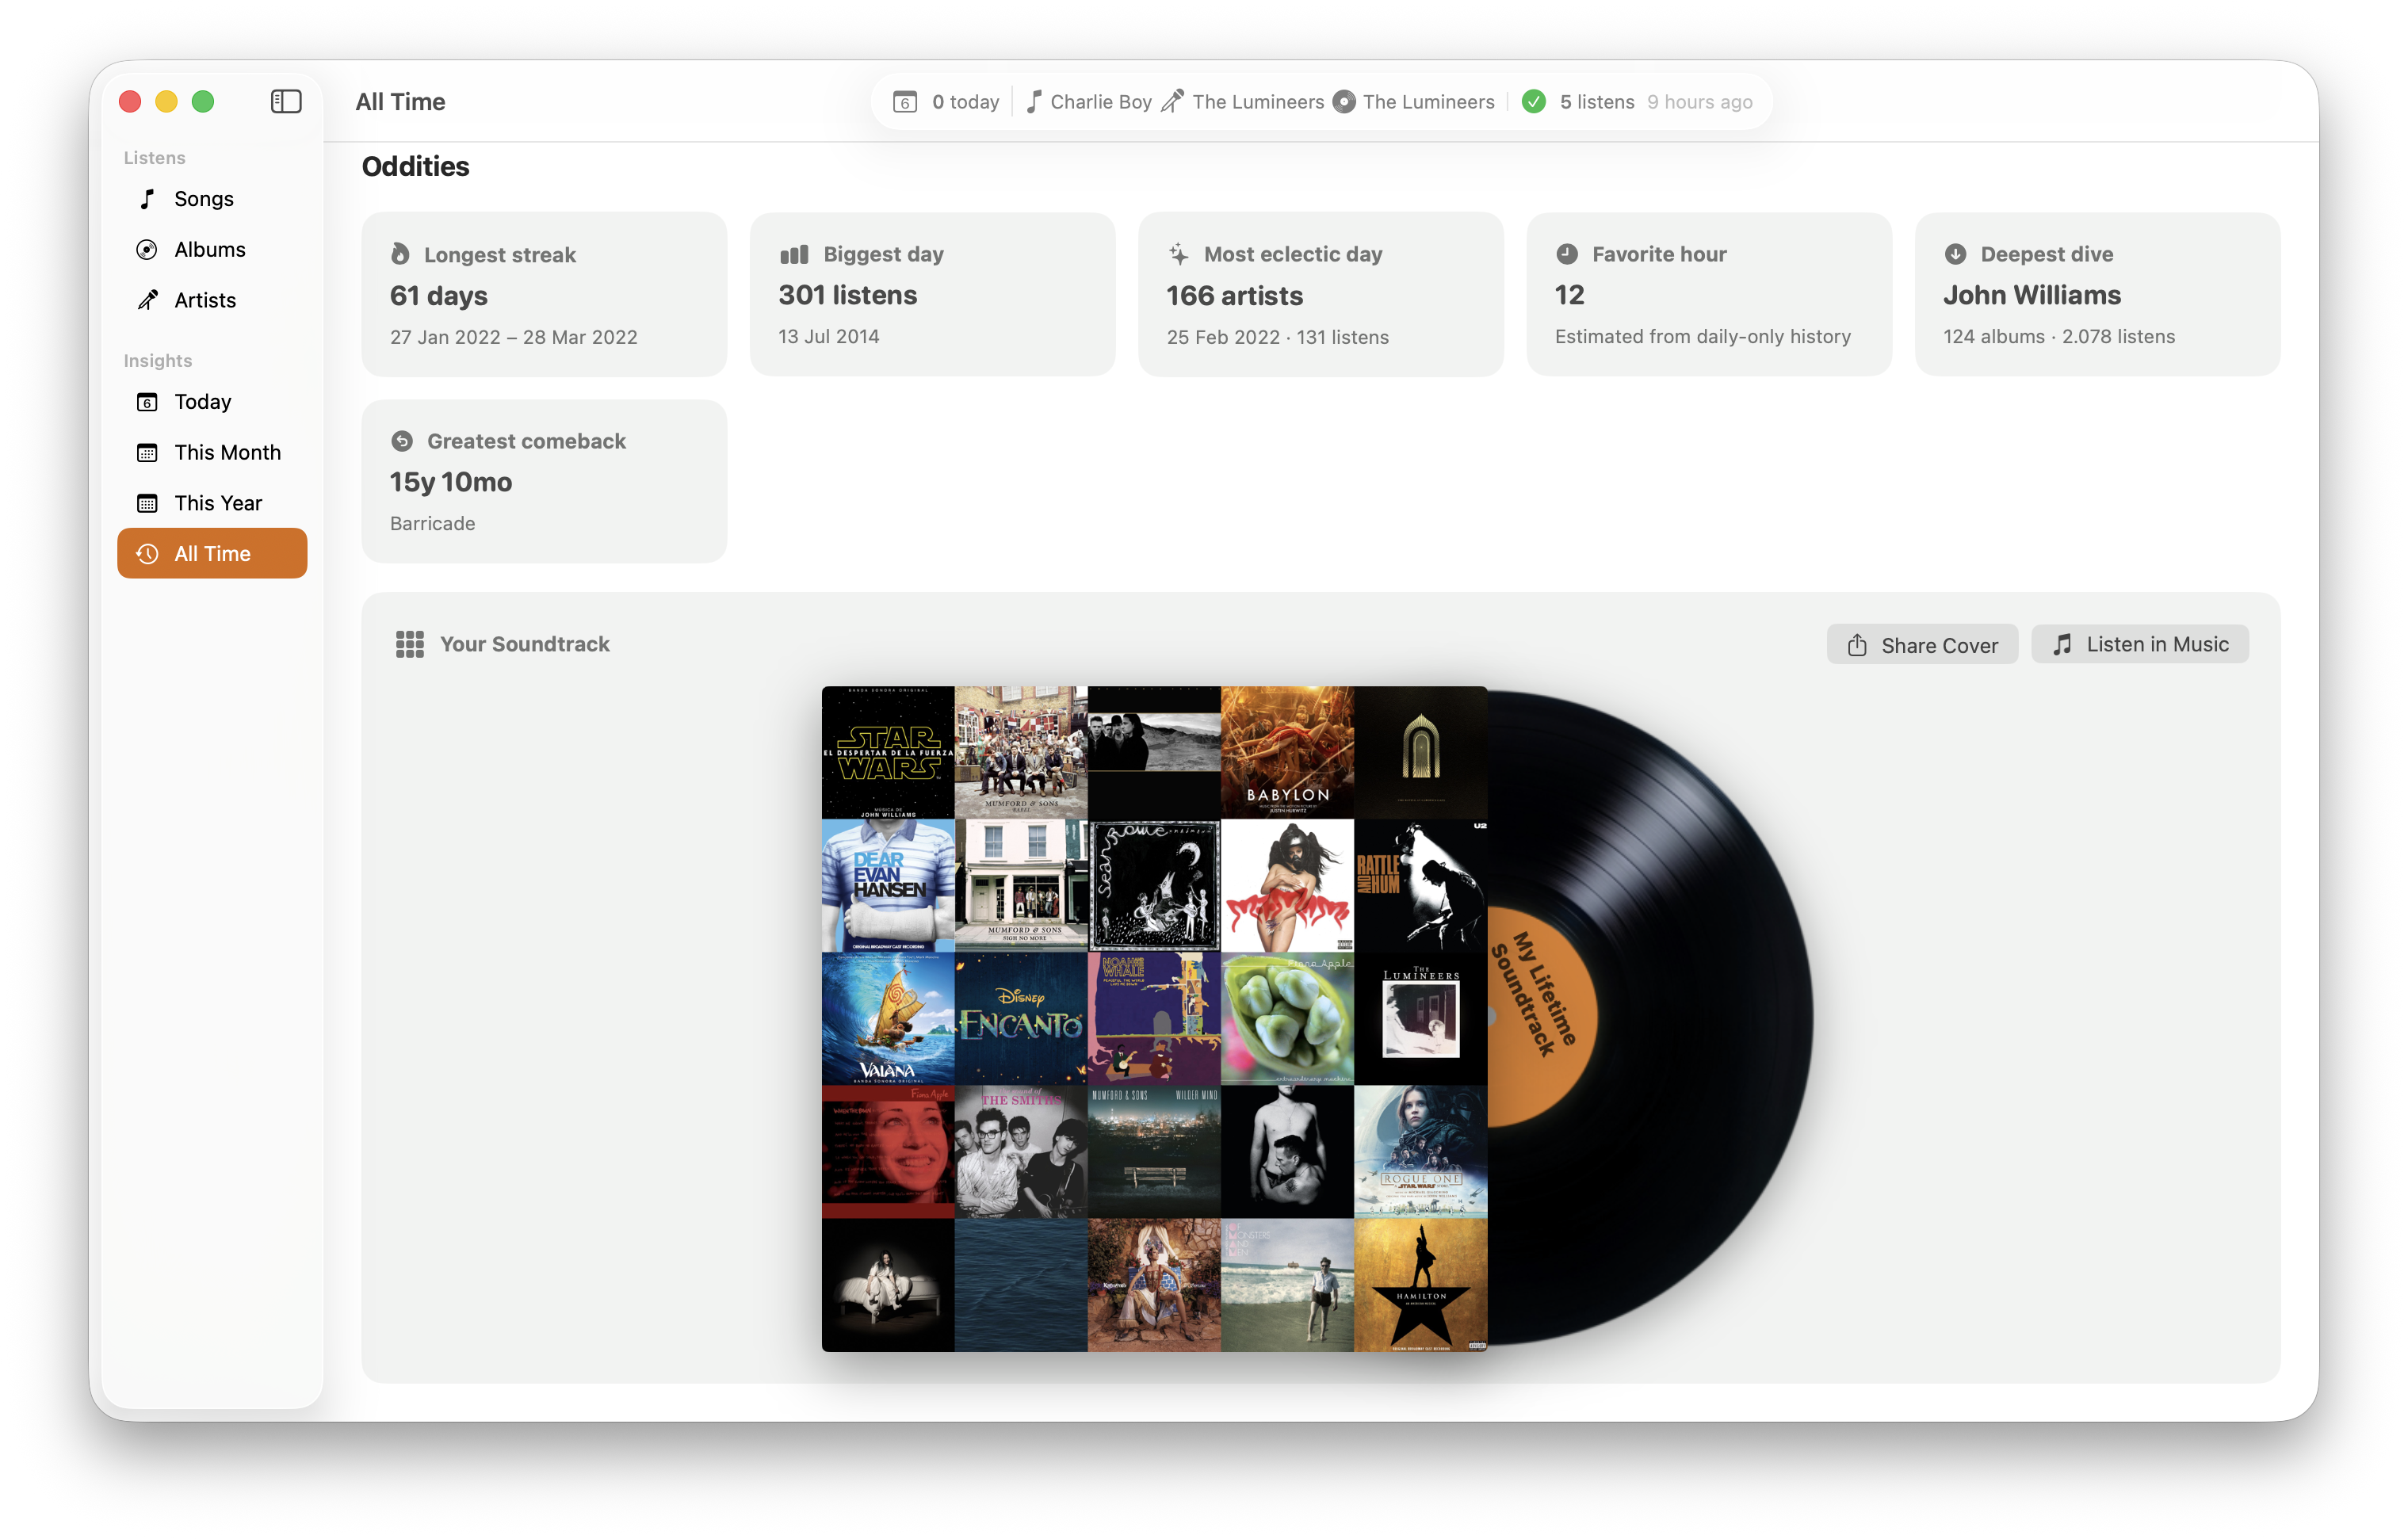Viewport: 2408px width, 1539px height.
Task: Click the grid icon beside Your Soundtrack
Action: (x=410, y=644)
